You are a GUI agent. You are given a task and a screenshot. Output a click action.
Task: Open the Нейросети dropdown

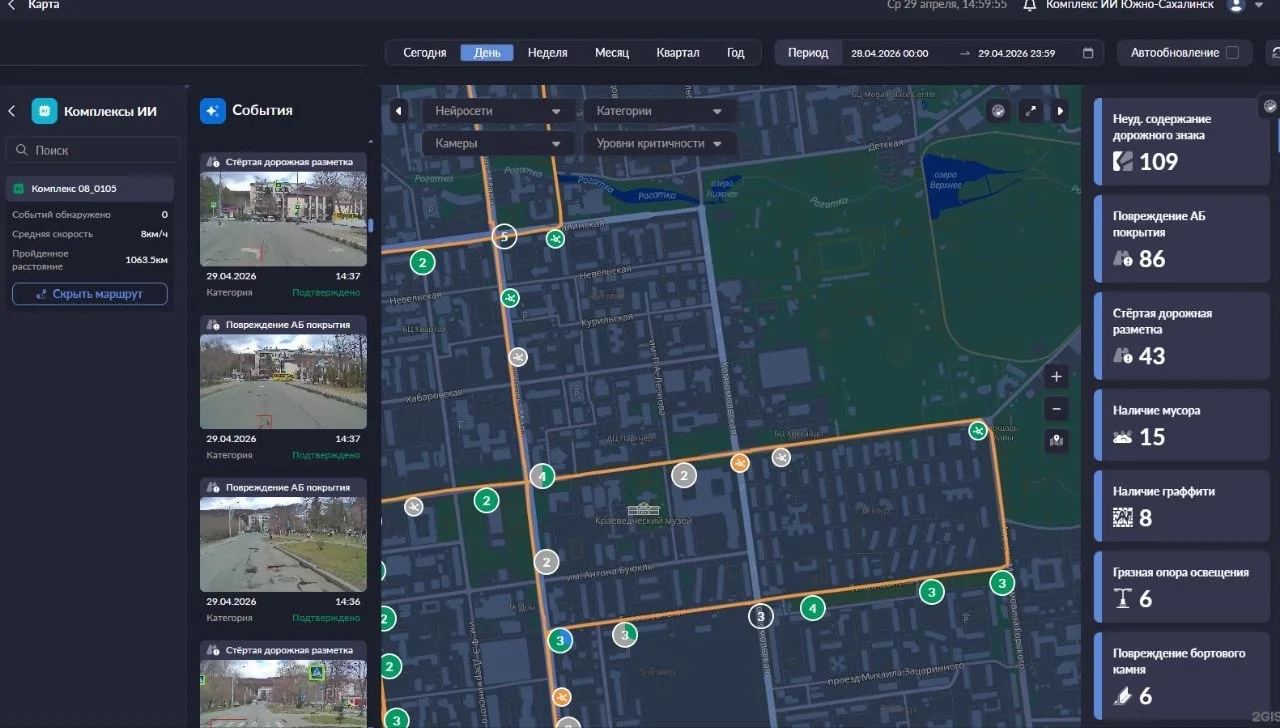pos(497,111)
